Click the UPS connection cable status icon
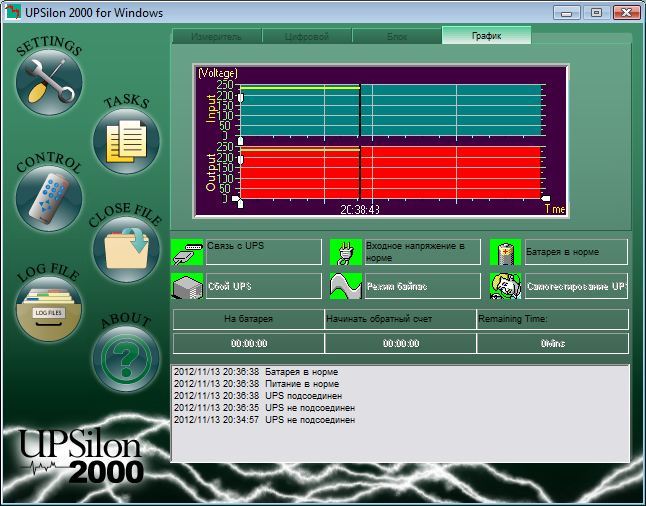This screenshot has width=646, height=506. [187, 252]
